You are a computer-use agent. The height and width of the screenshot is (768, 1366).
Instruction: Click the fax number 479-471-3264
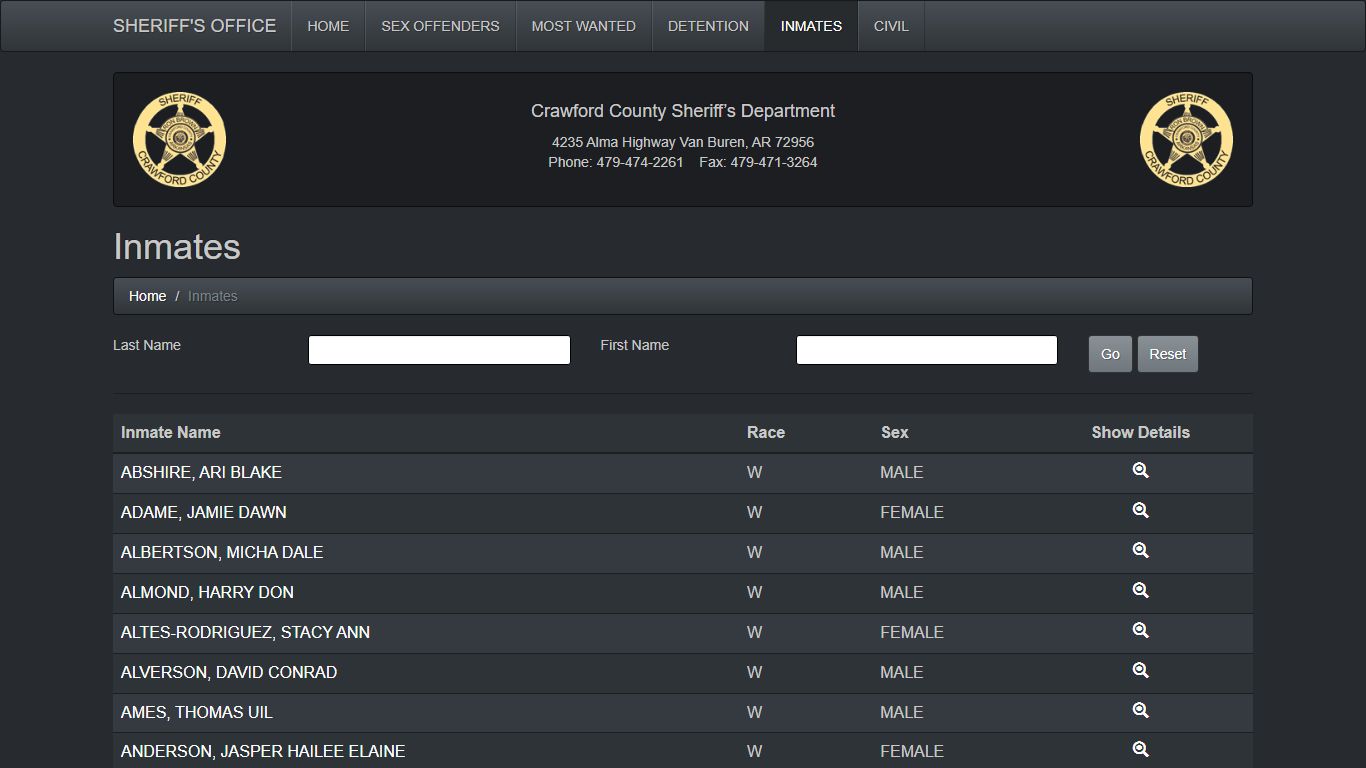click(x=774, y=162)
